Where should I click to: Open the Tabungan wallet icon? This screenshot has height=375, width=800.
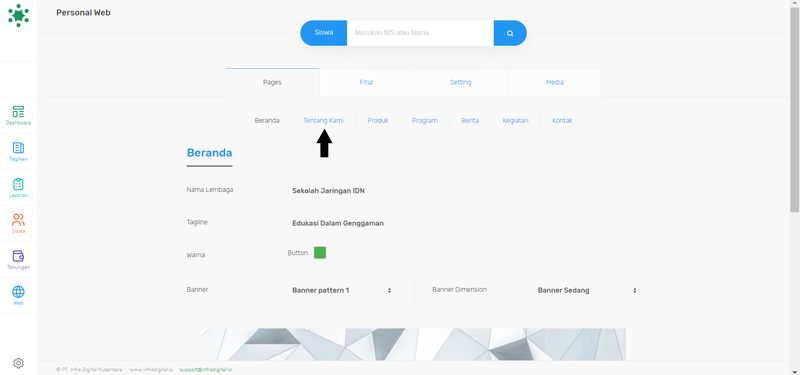18,260
